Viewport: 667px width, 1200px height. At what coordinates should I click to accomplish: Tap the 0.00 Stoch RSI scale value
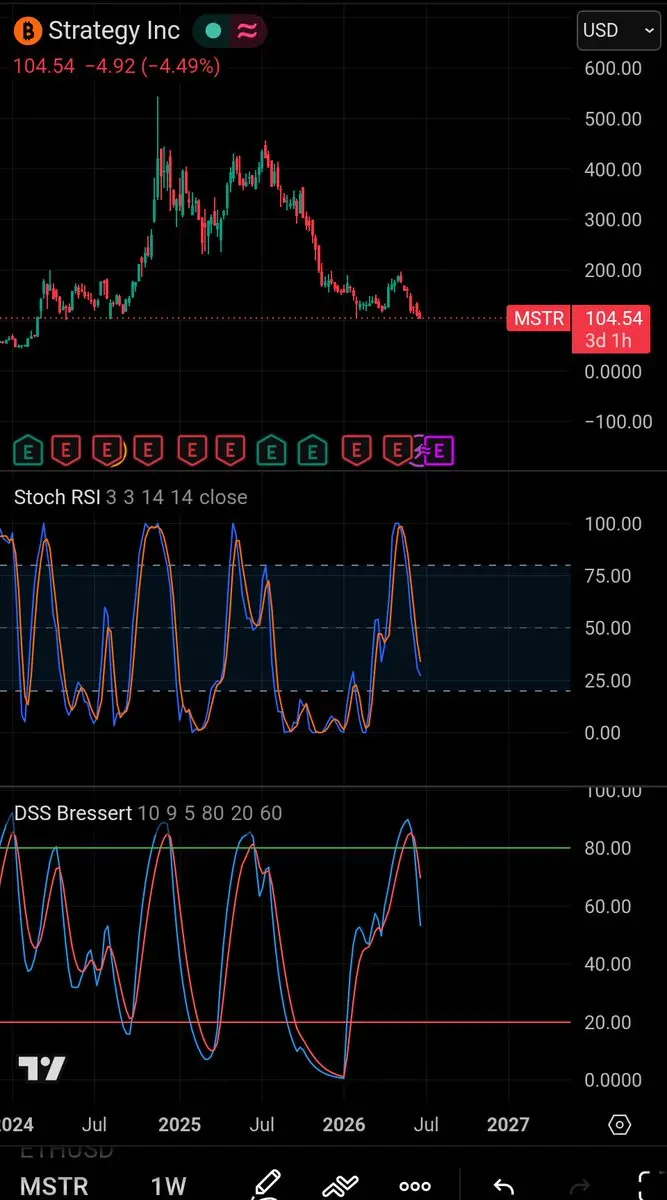[601, 733]
